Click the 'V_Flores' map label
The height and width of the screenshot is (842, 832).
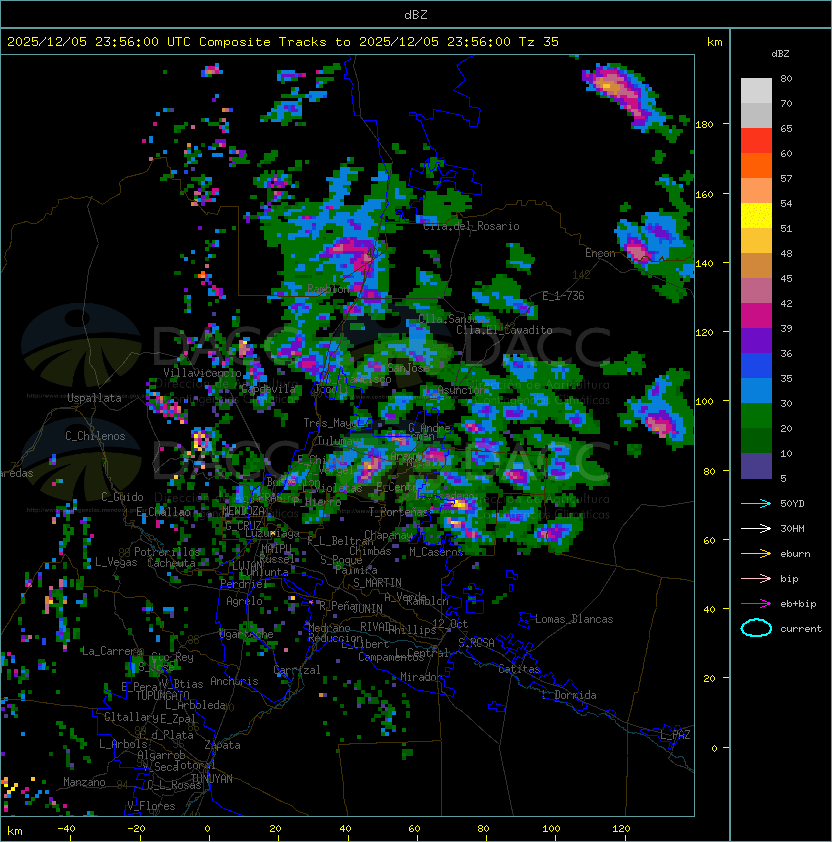(151, 806)
